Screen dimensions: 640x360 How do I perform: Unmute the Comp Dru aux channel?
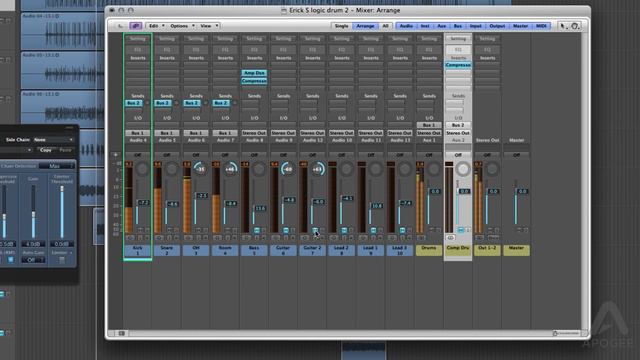(x=460, y=230)
